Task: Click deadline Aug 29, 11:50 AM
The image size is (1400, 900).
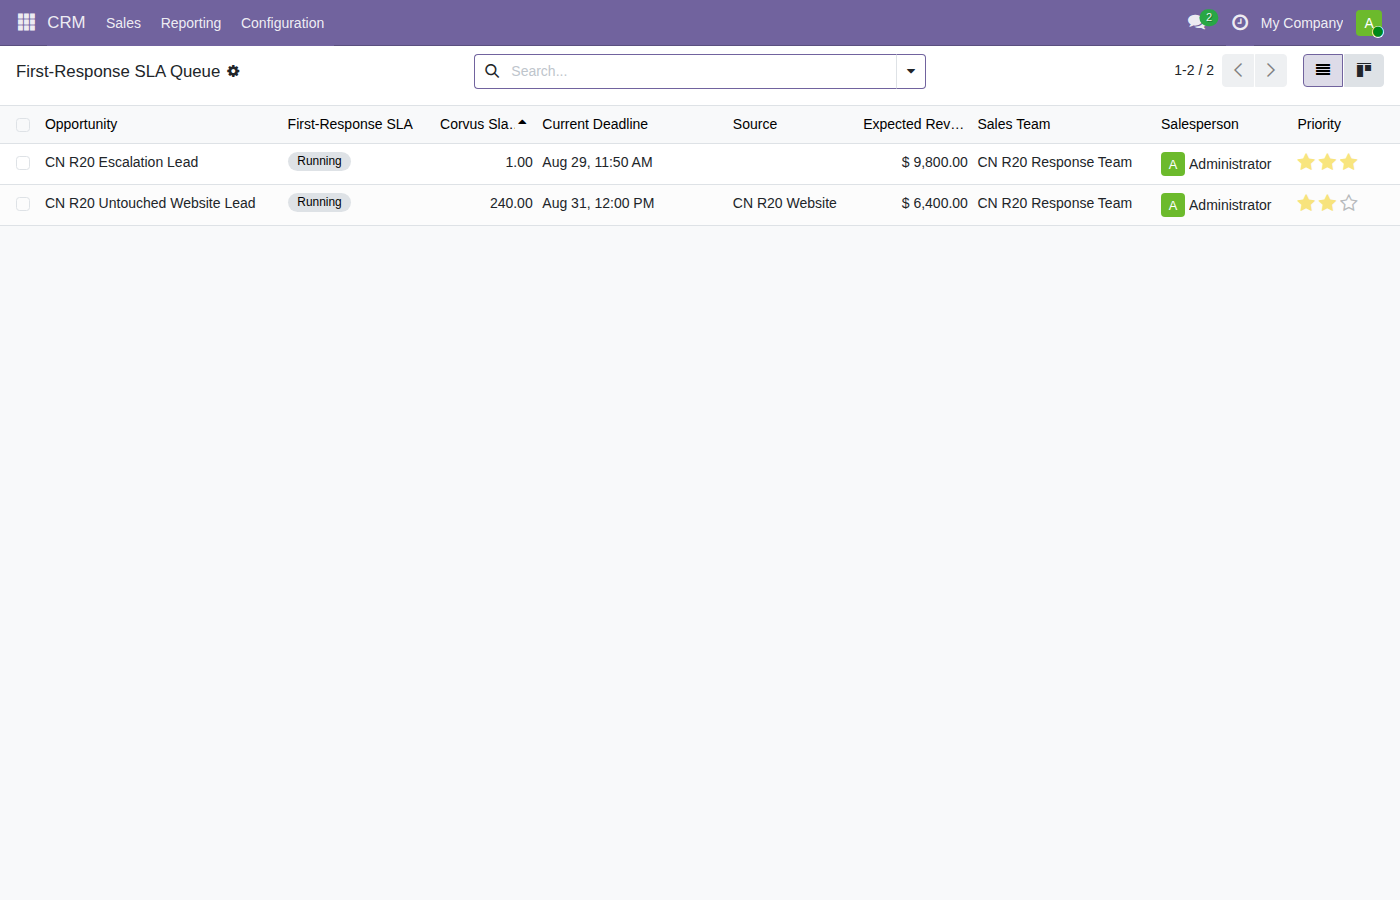Action: point(597,162)
